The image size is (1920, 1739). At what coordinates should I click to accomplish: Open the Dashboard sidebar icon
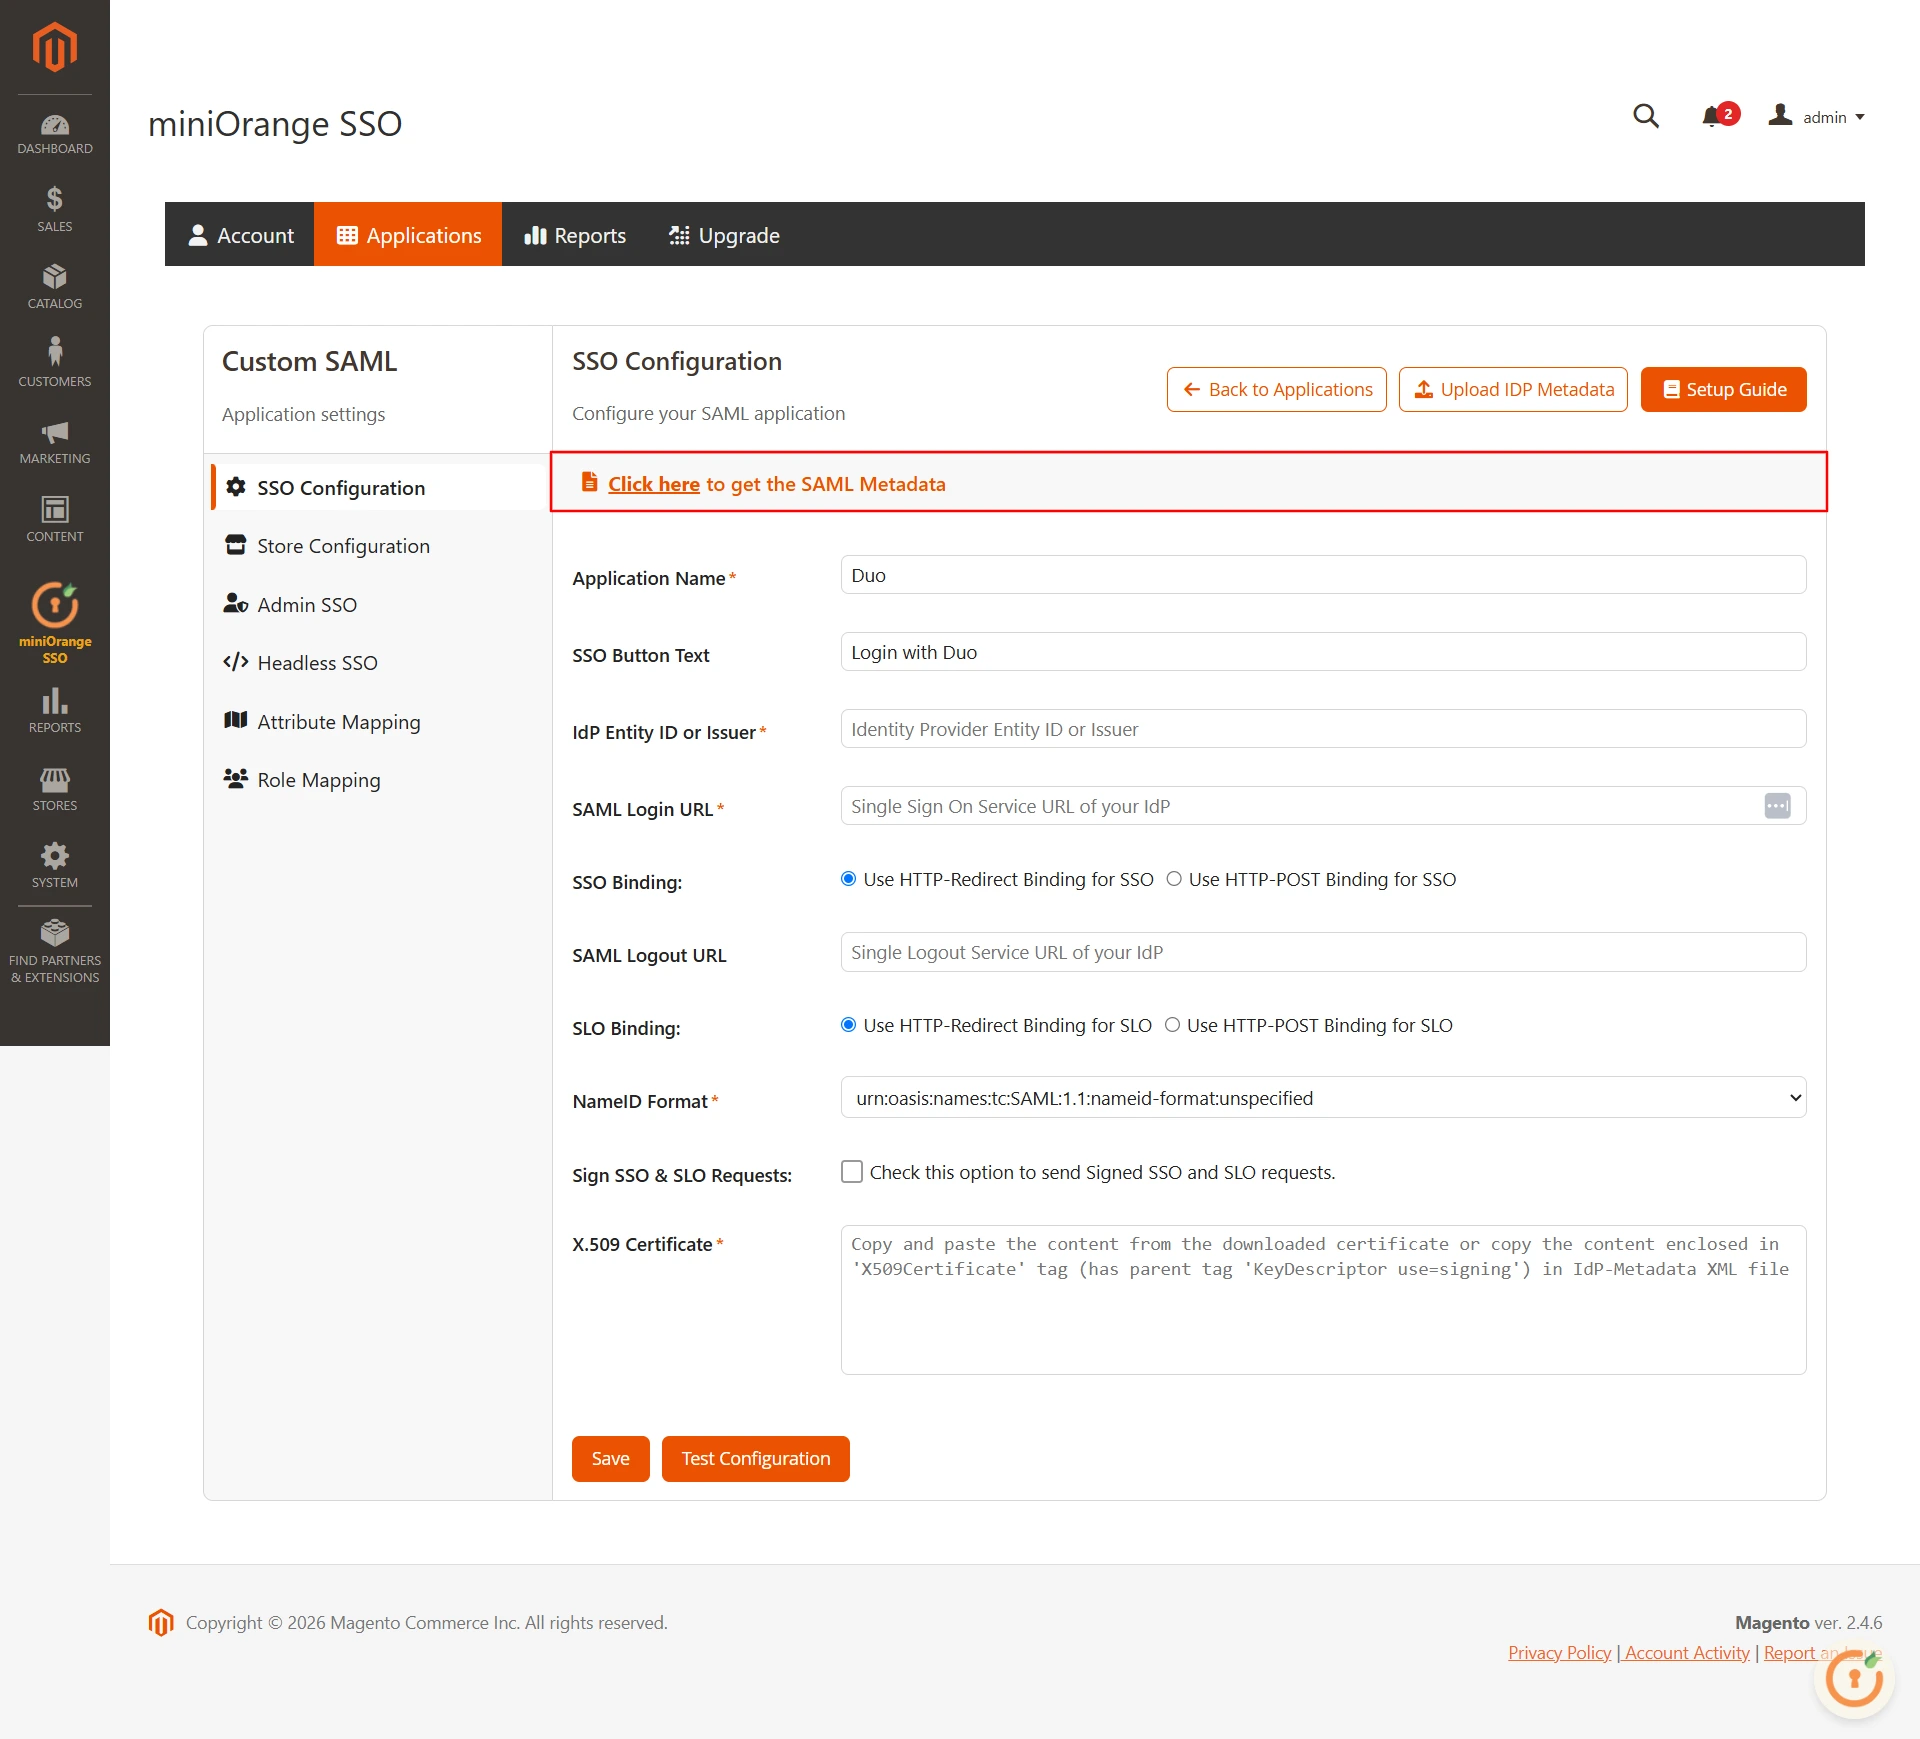55,135
